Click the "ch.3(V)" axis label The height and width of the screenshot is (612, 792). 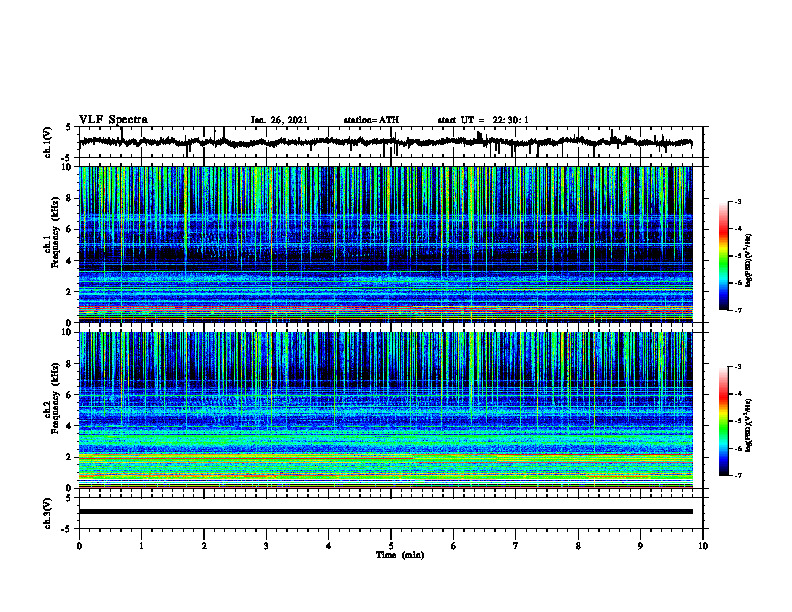(48, 513)
